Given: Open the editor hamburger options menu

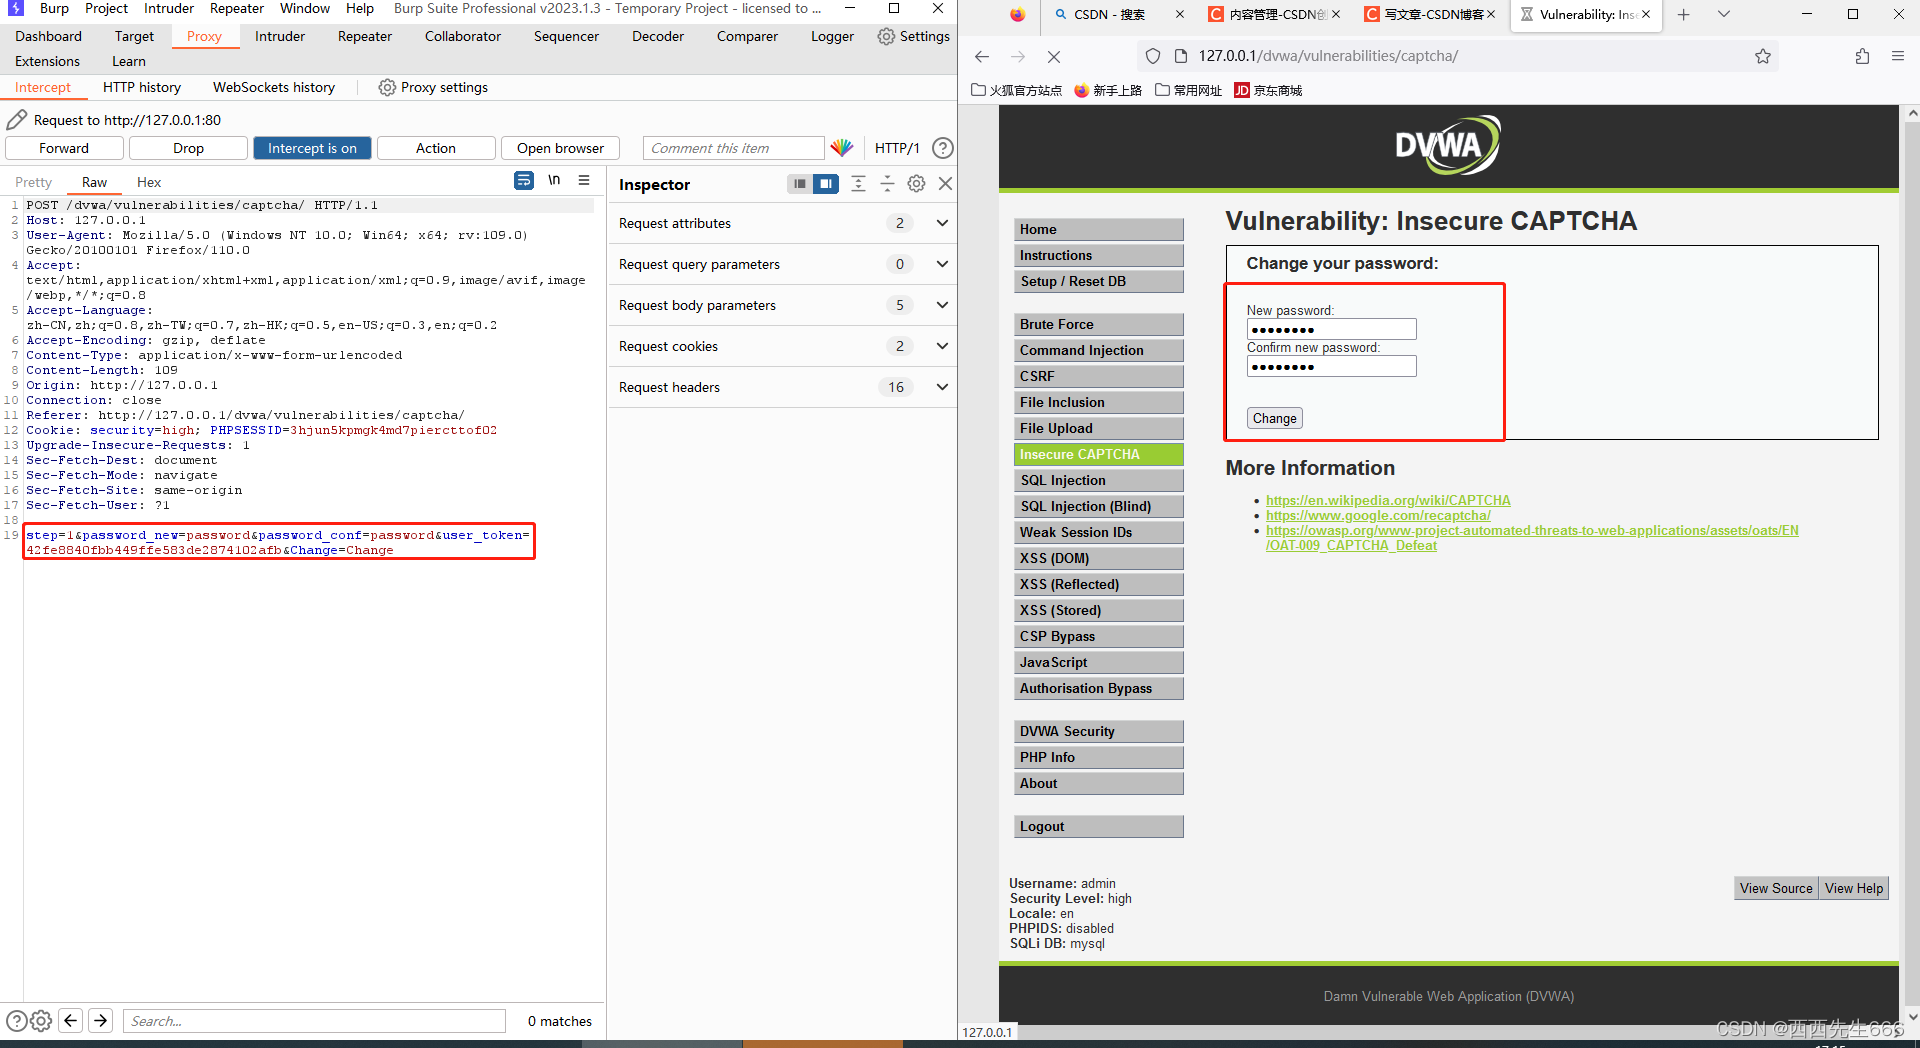Looking at the screenshot, I should pos(584,181).
